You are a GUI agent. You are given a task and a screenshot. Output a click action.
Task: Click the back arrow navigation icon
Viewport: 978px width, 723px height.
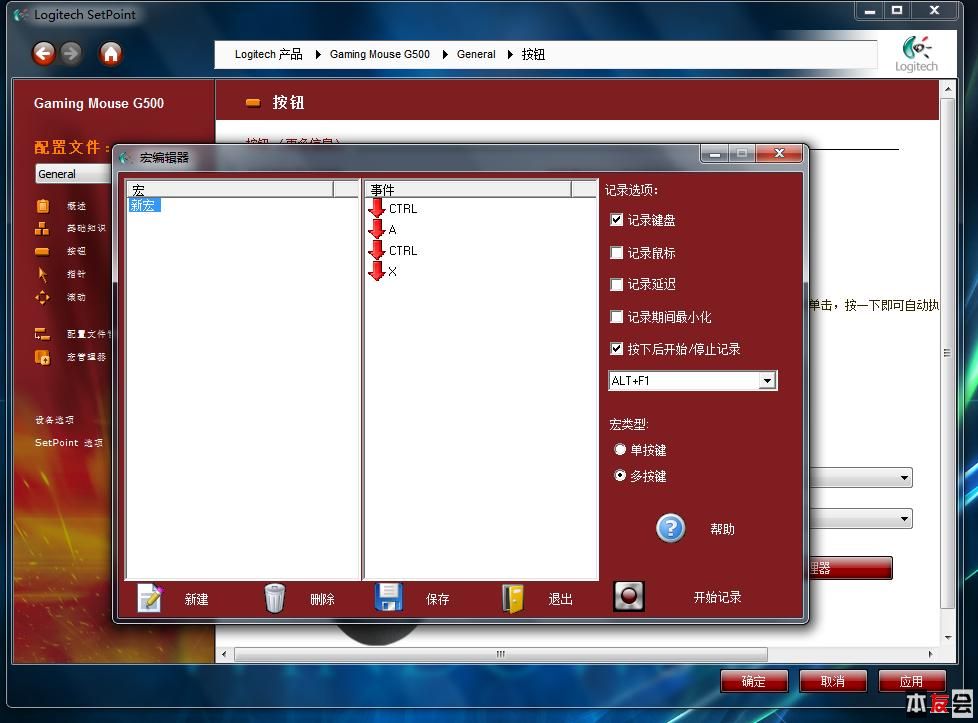44,54
